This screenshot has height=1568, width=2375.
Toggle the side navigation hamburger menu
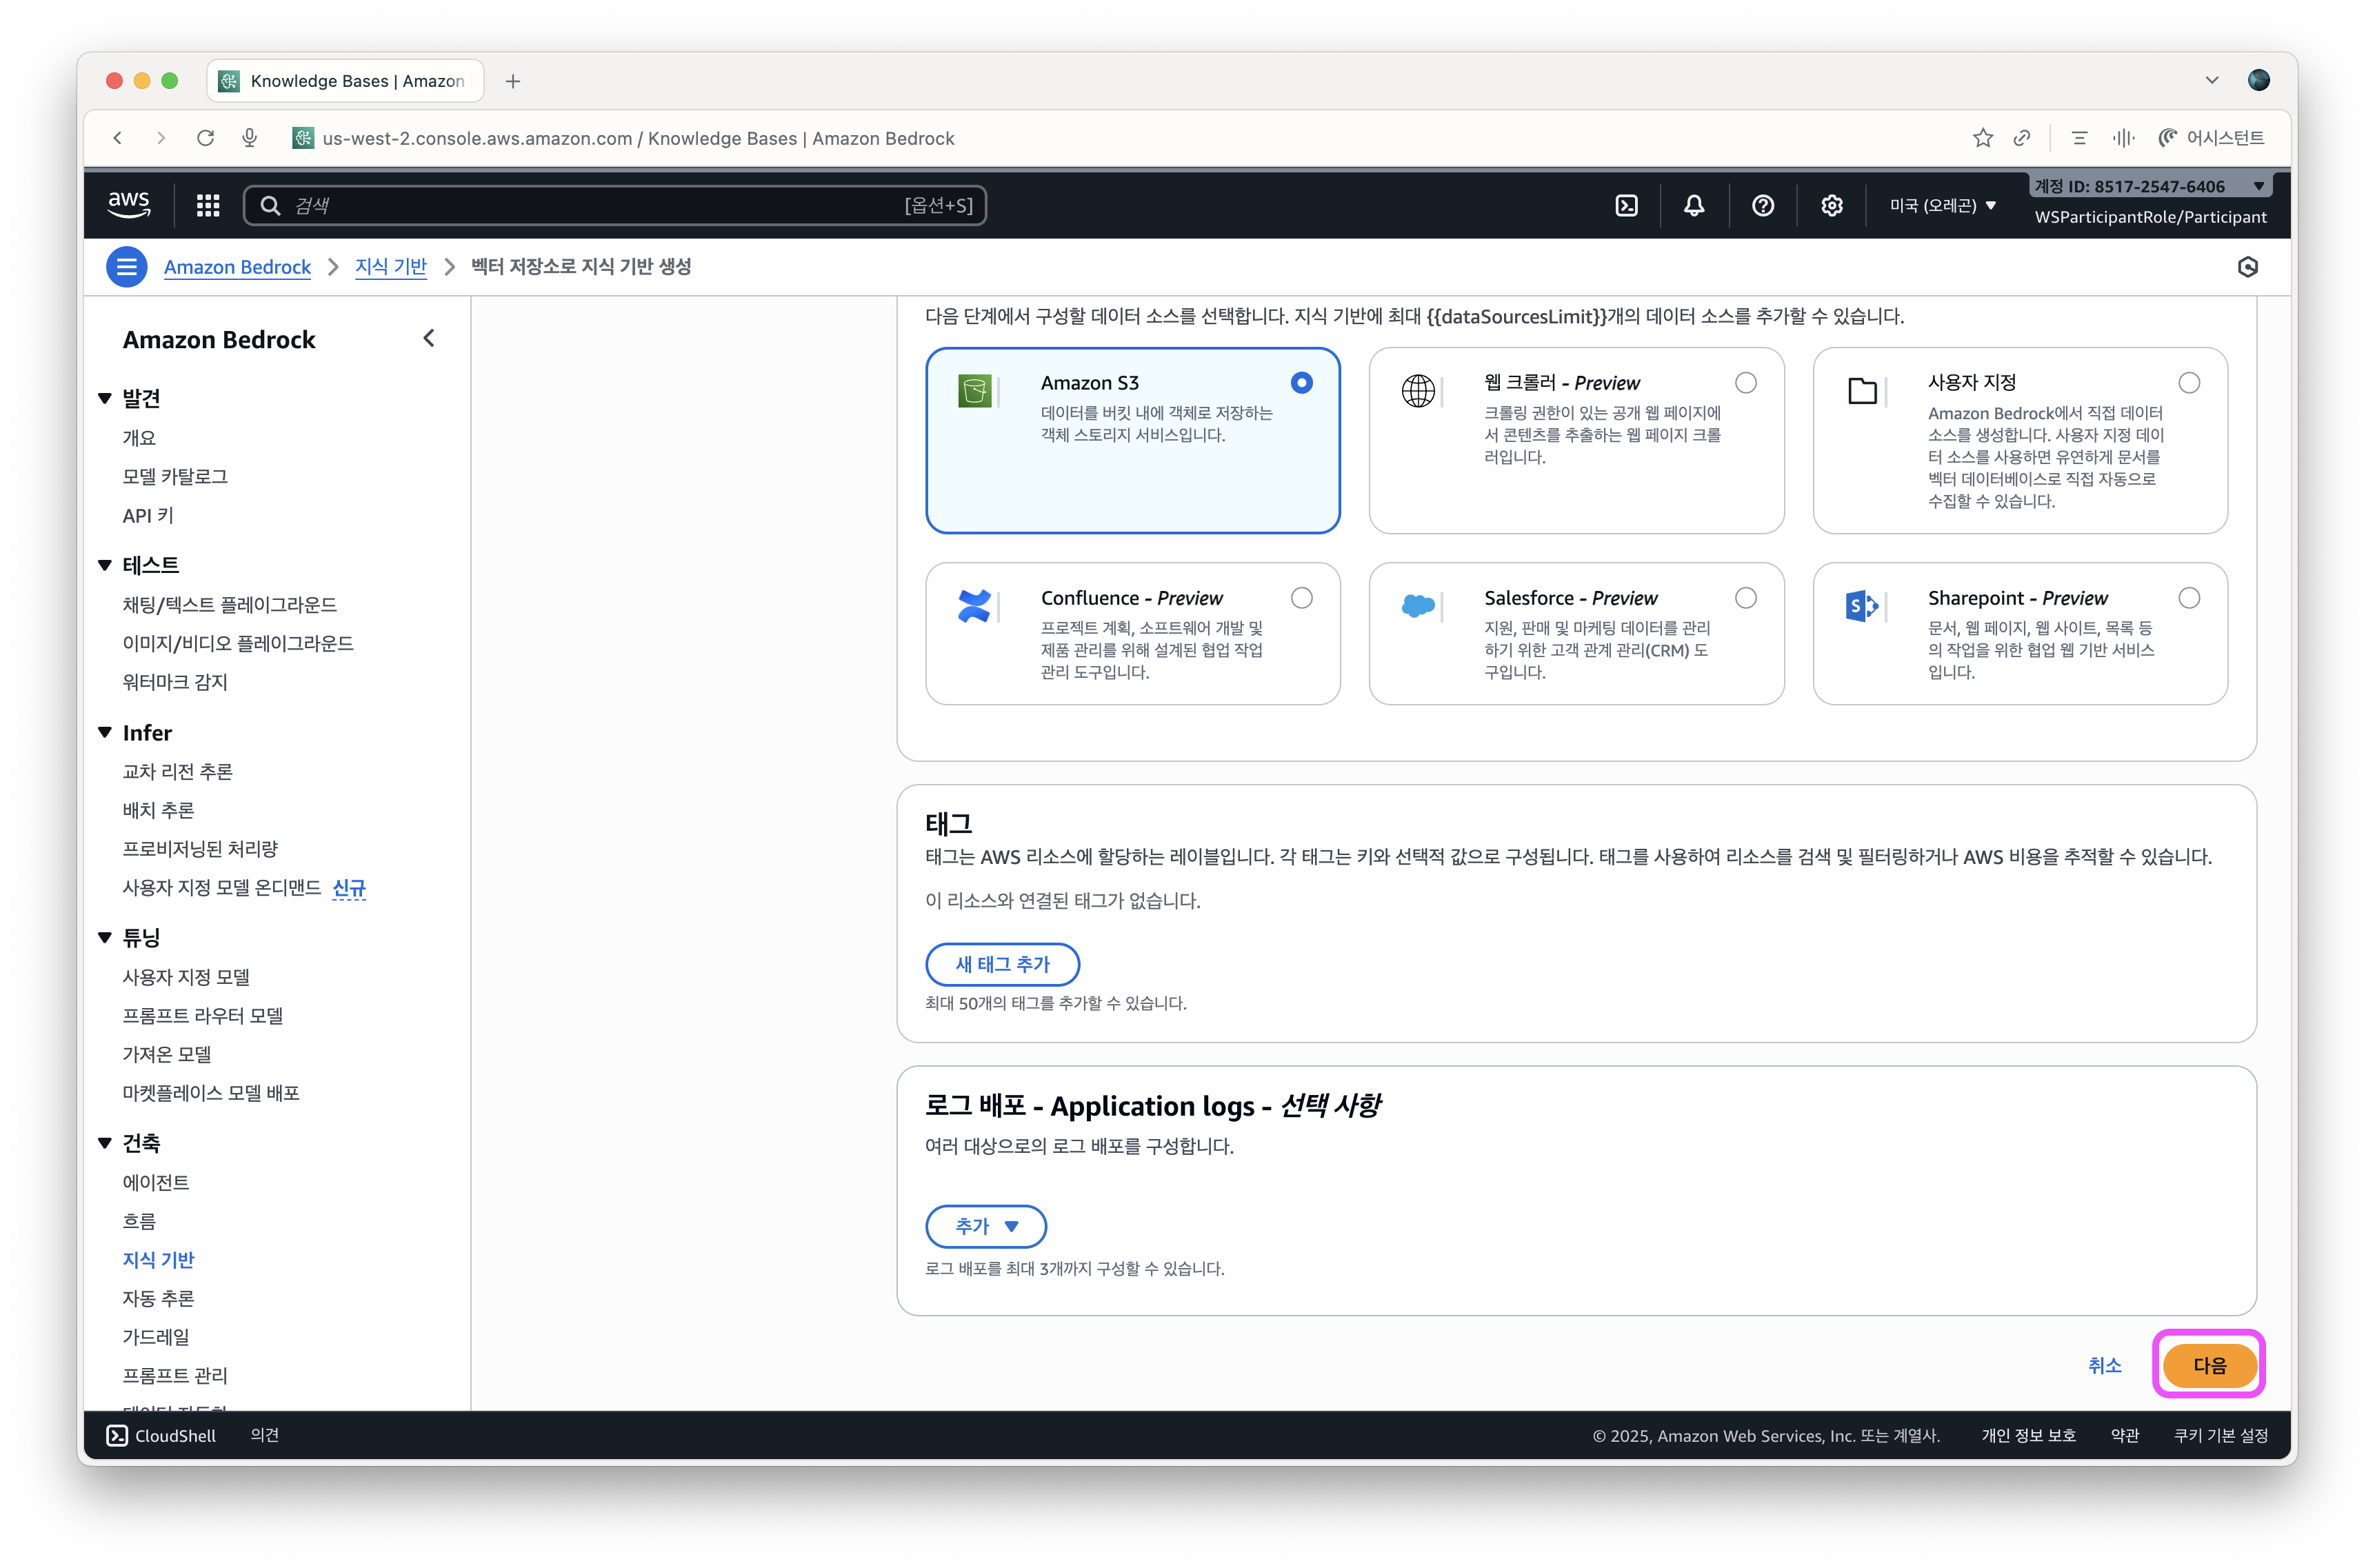(127, 267)
